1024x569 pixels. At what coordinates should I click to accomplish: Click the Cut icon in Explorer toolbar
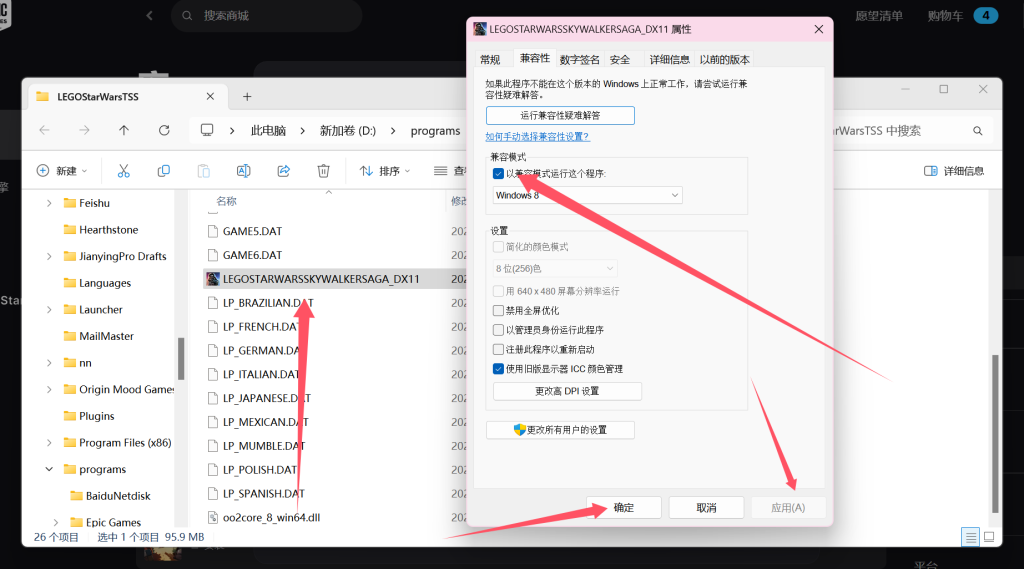click(123, 171)
